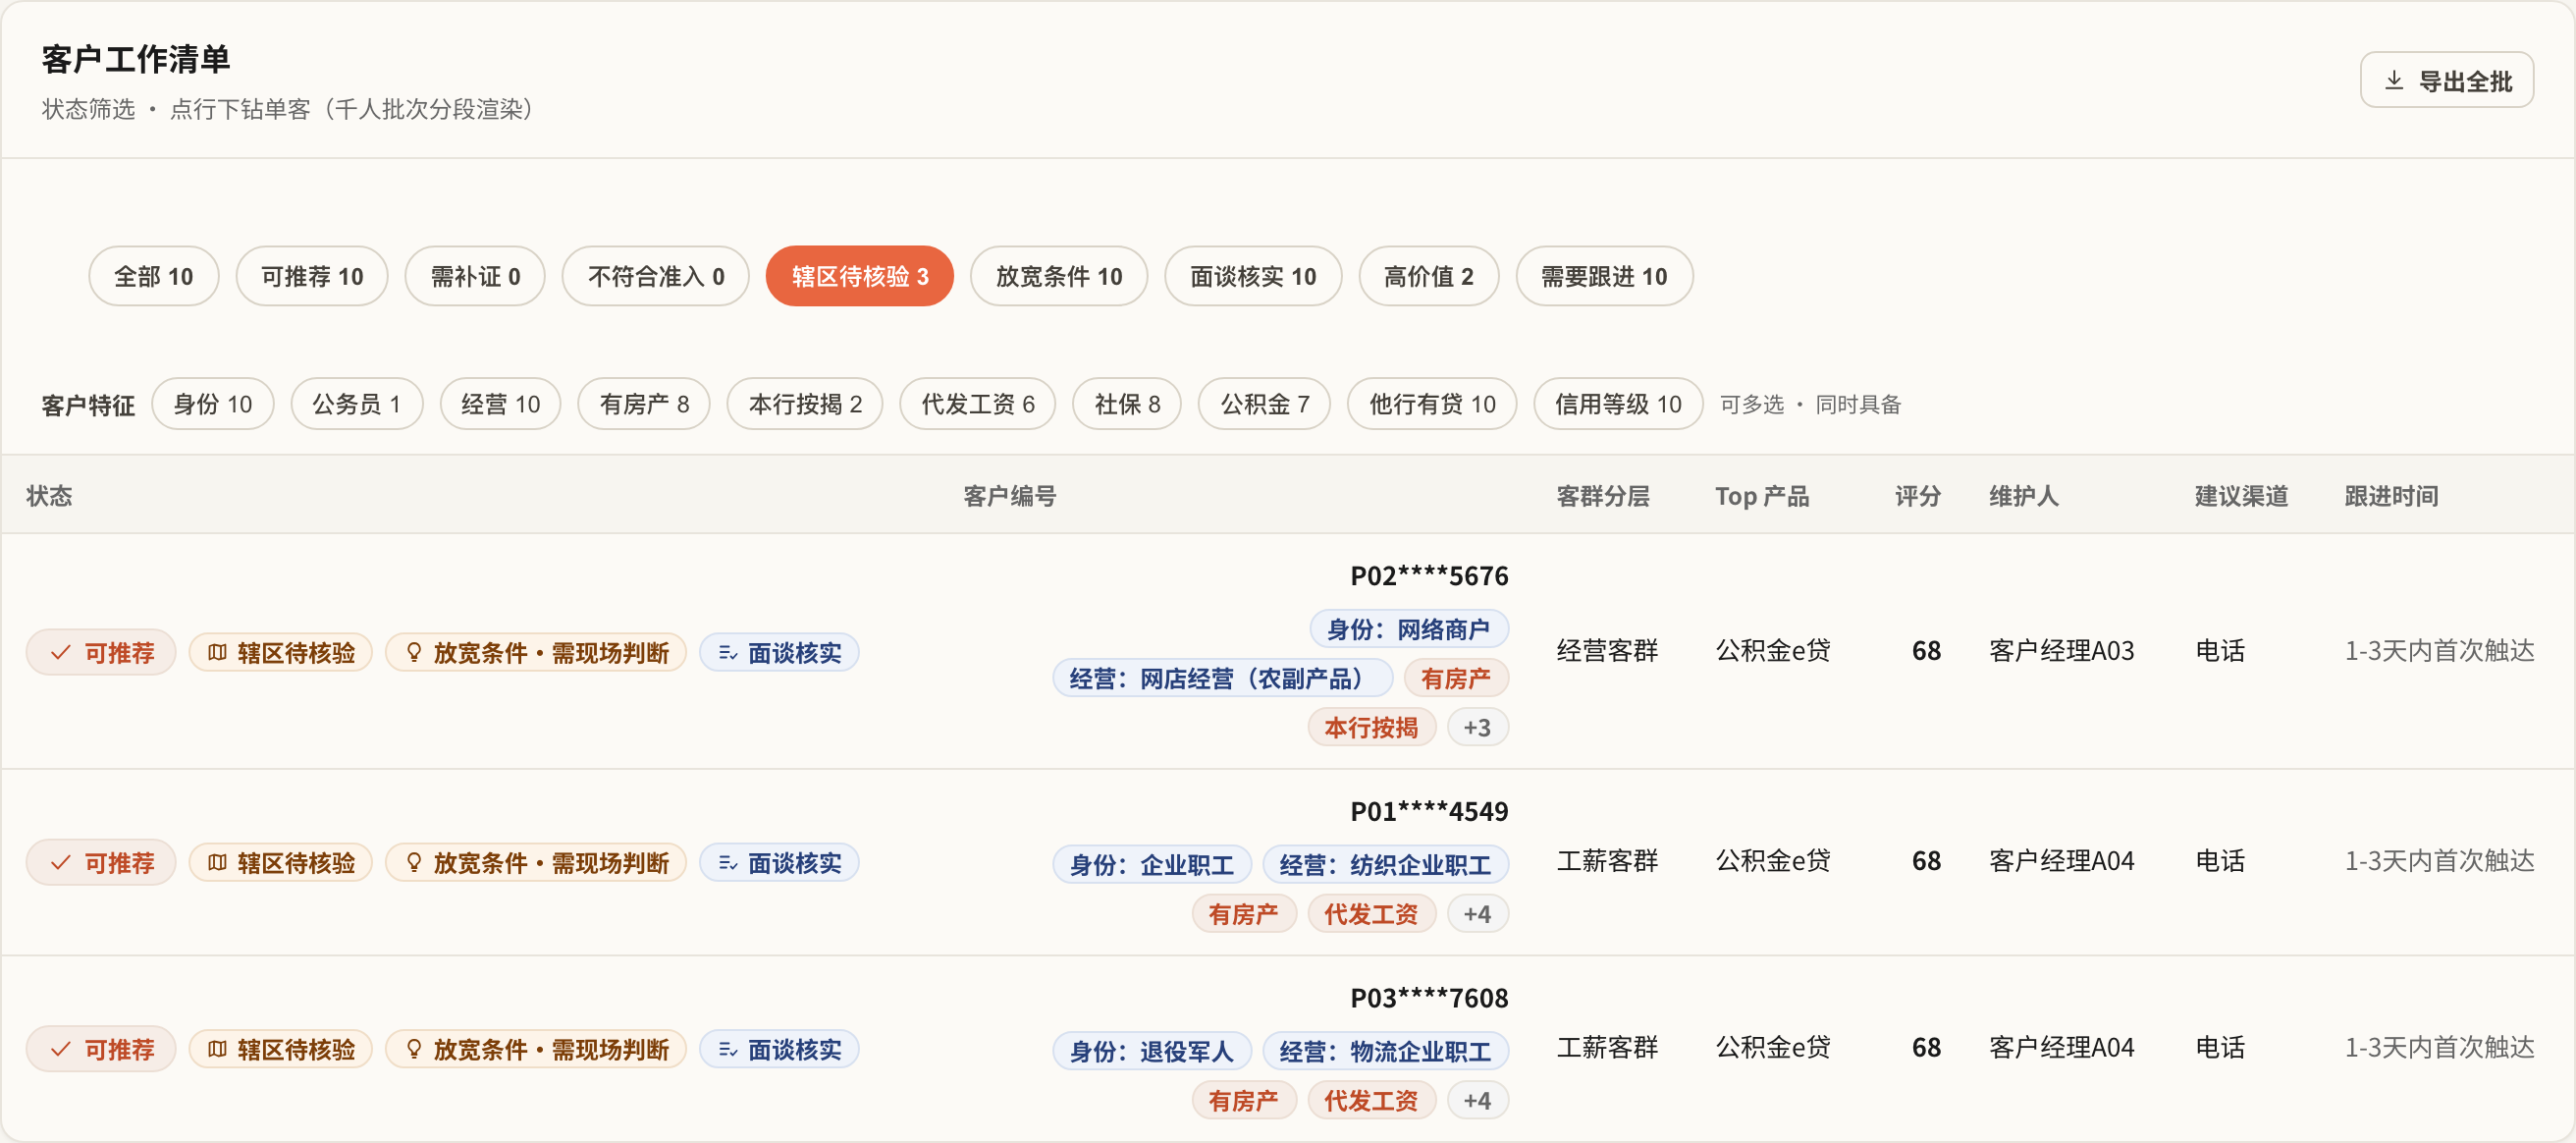The image size is (2576, 1143).
Task: Click 客户经理A03 in the 维护人 column
Action: [2061, 650]
